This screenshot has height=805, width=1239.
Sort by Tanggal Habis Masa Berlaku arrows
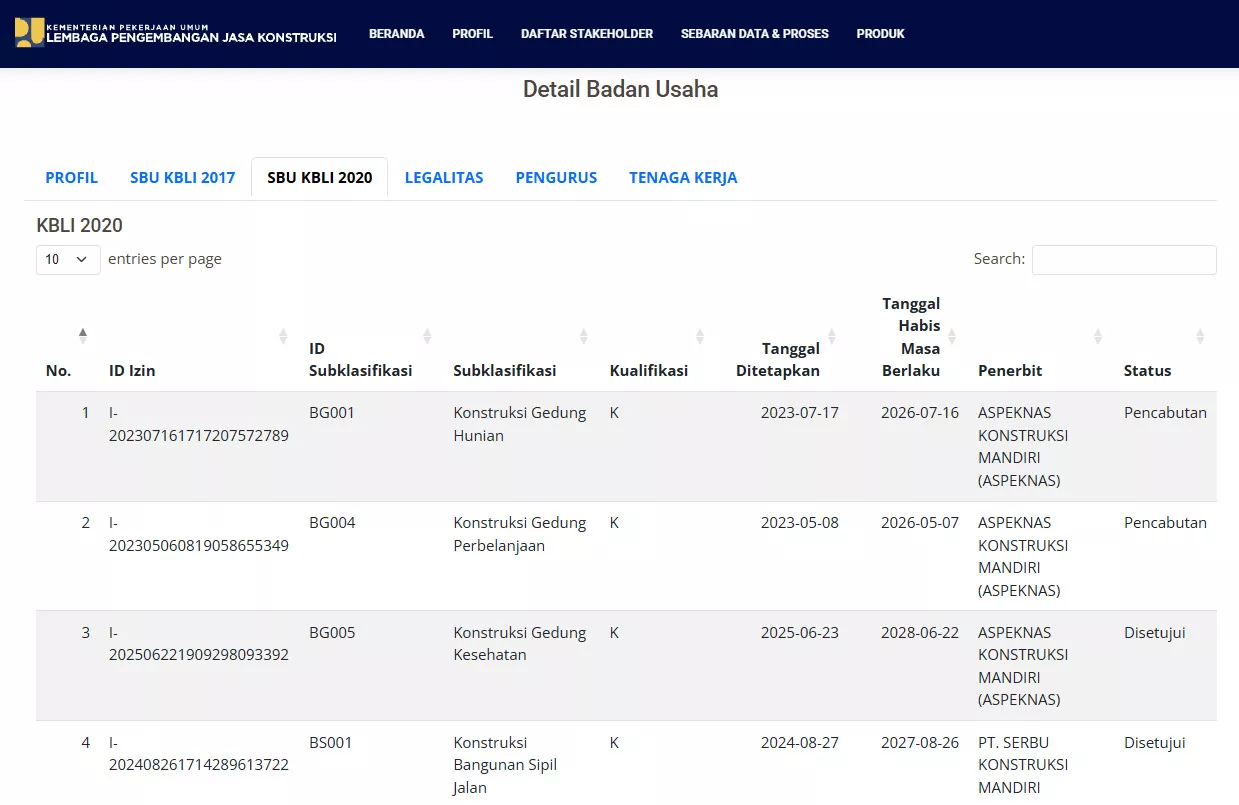click(x=952, y=336)
